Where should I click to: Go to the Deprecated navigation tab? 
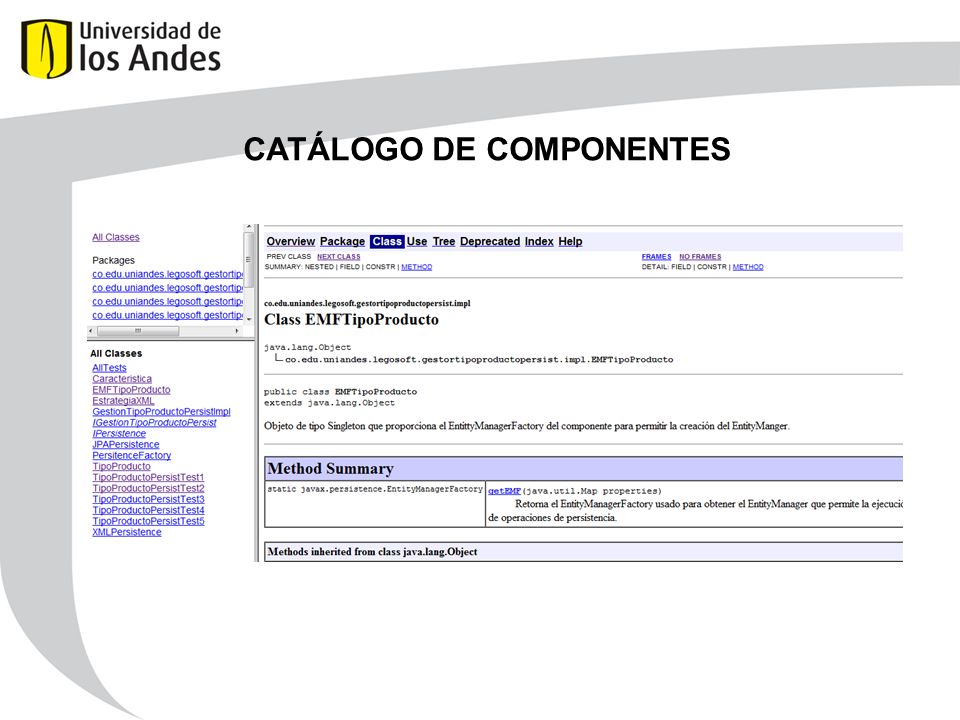coord(490,242)
